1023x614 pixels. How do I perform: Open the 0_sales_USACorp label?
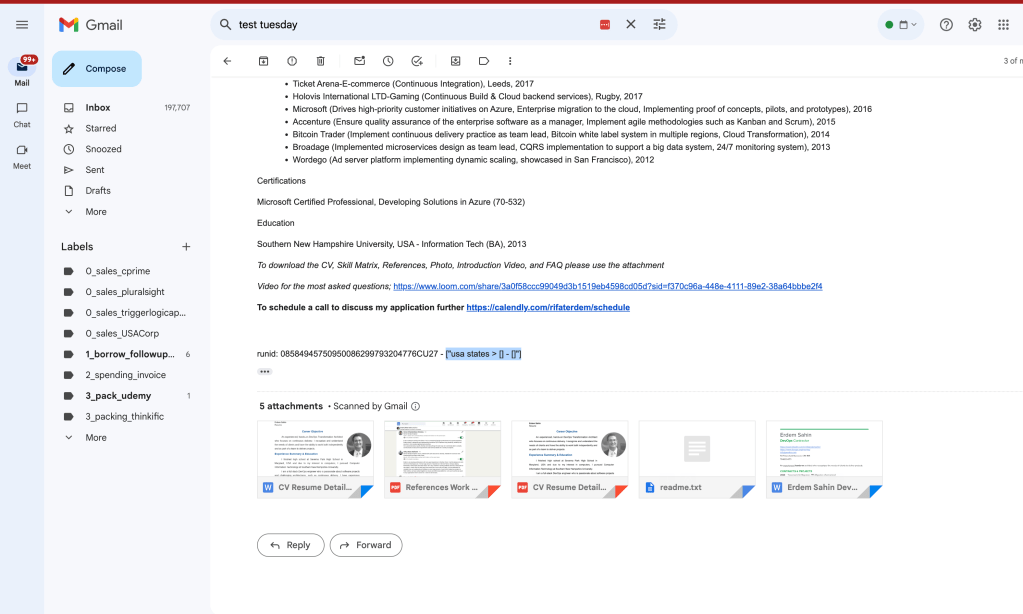coord(126,333)
